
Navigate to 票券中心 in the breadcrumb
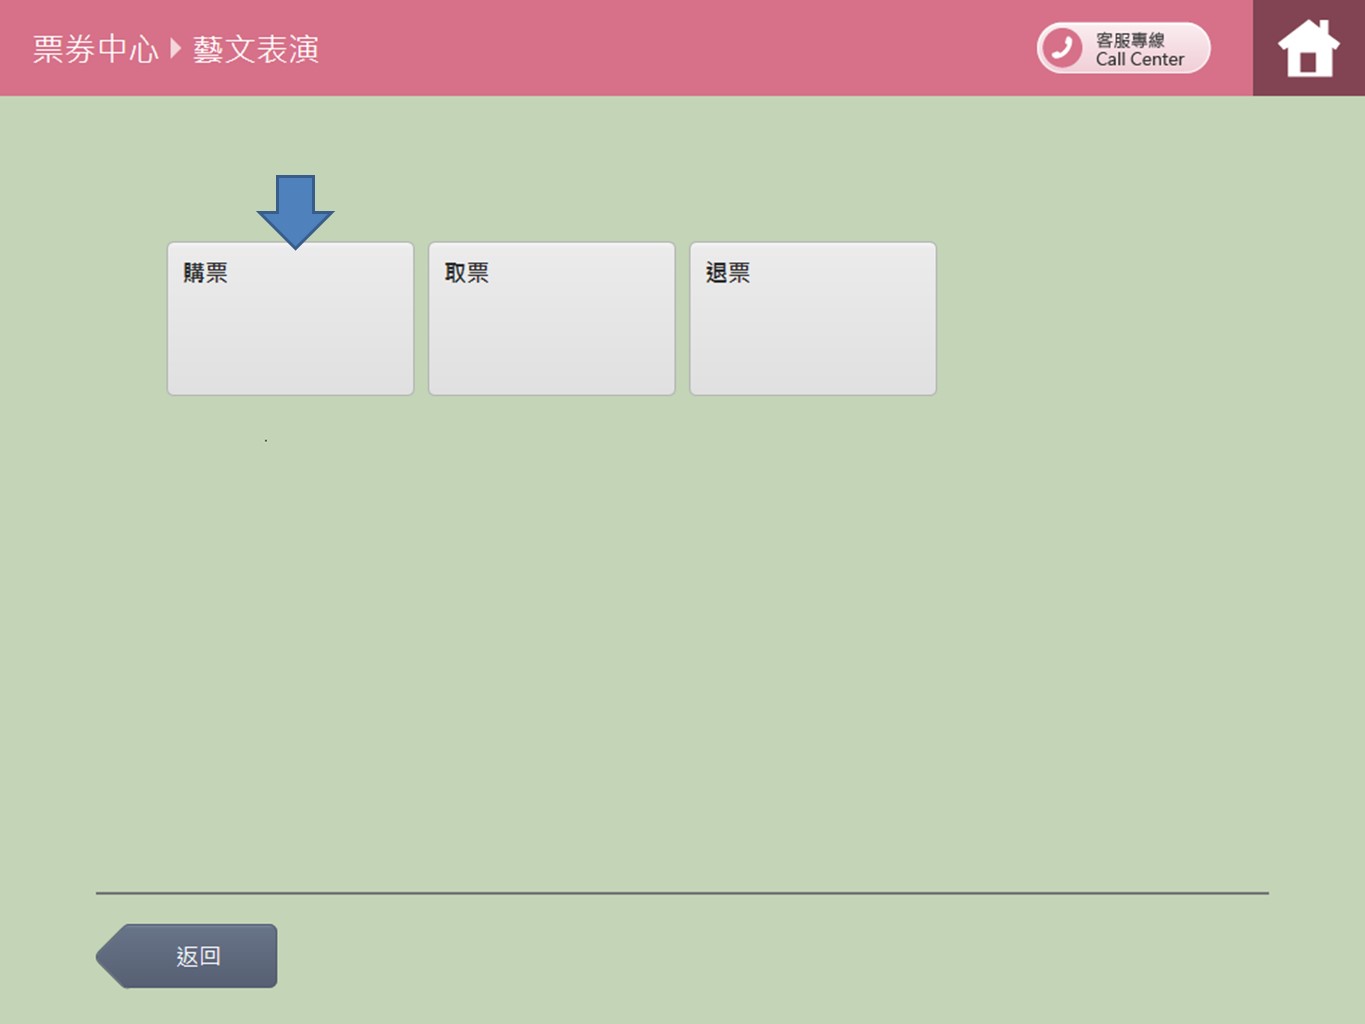coord(95,49)
